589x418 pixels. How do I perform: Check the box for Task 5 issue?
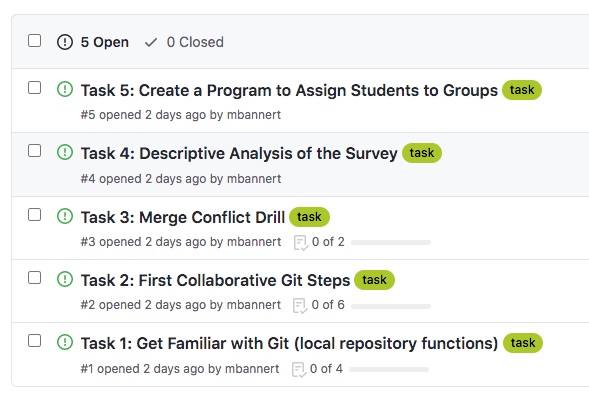point(35,88)
